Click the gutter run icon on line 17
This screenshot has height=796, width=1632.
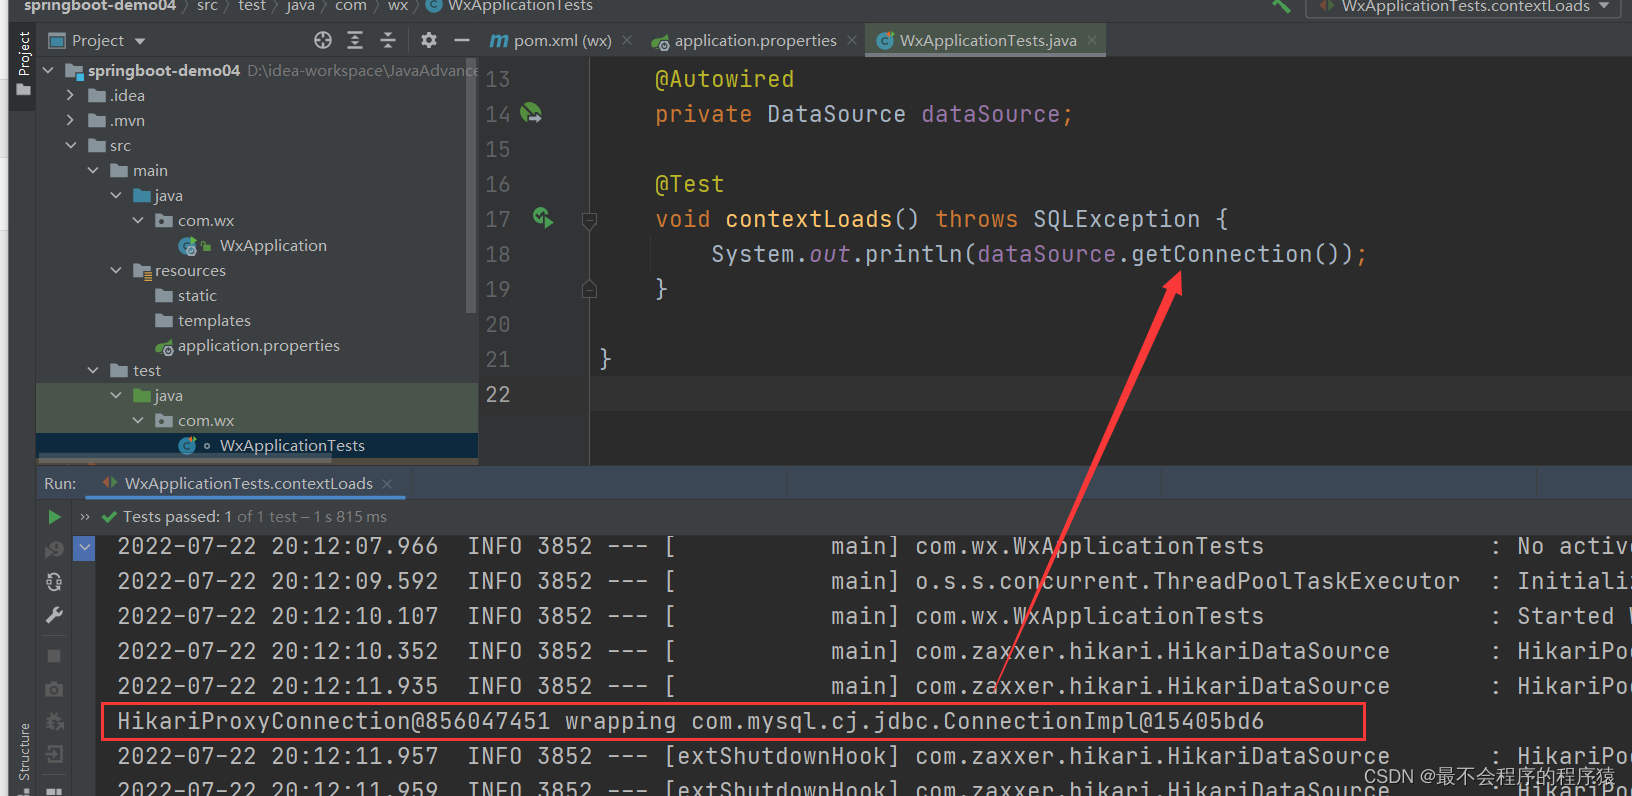point(543,217)
